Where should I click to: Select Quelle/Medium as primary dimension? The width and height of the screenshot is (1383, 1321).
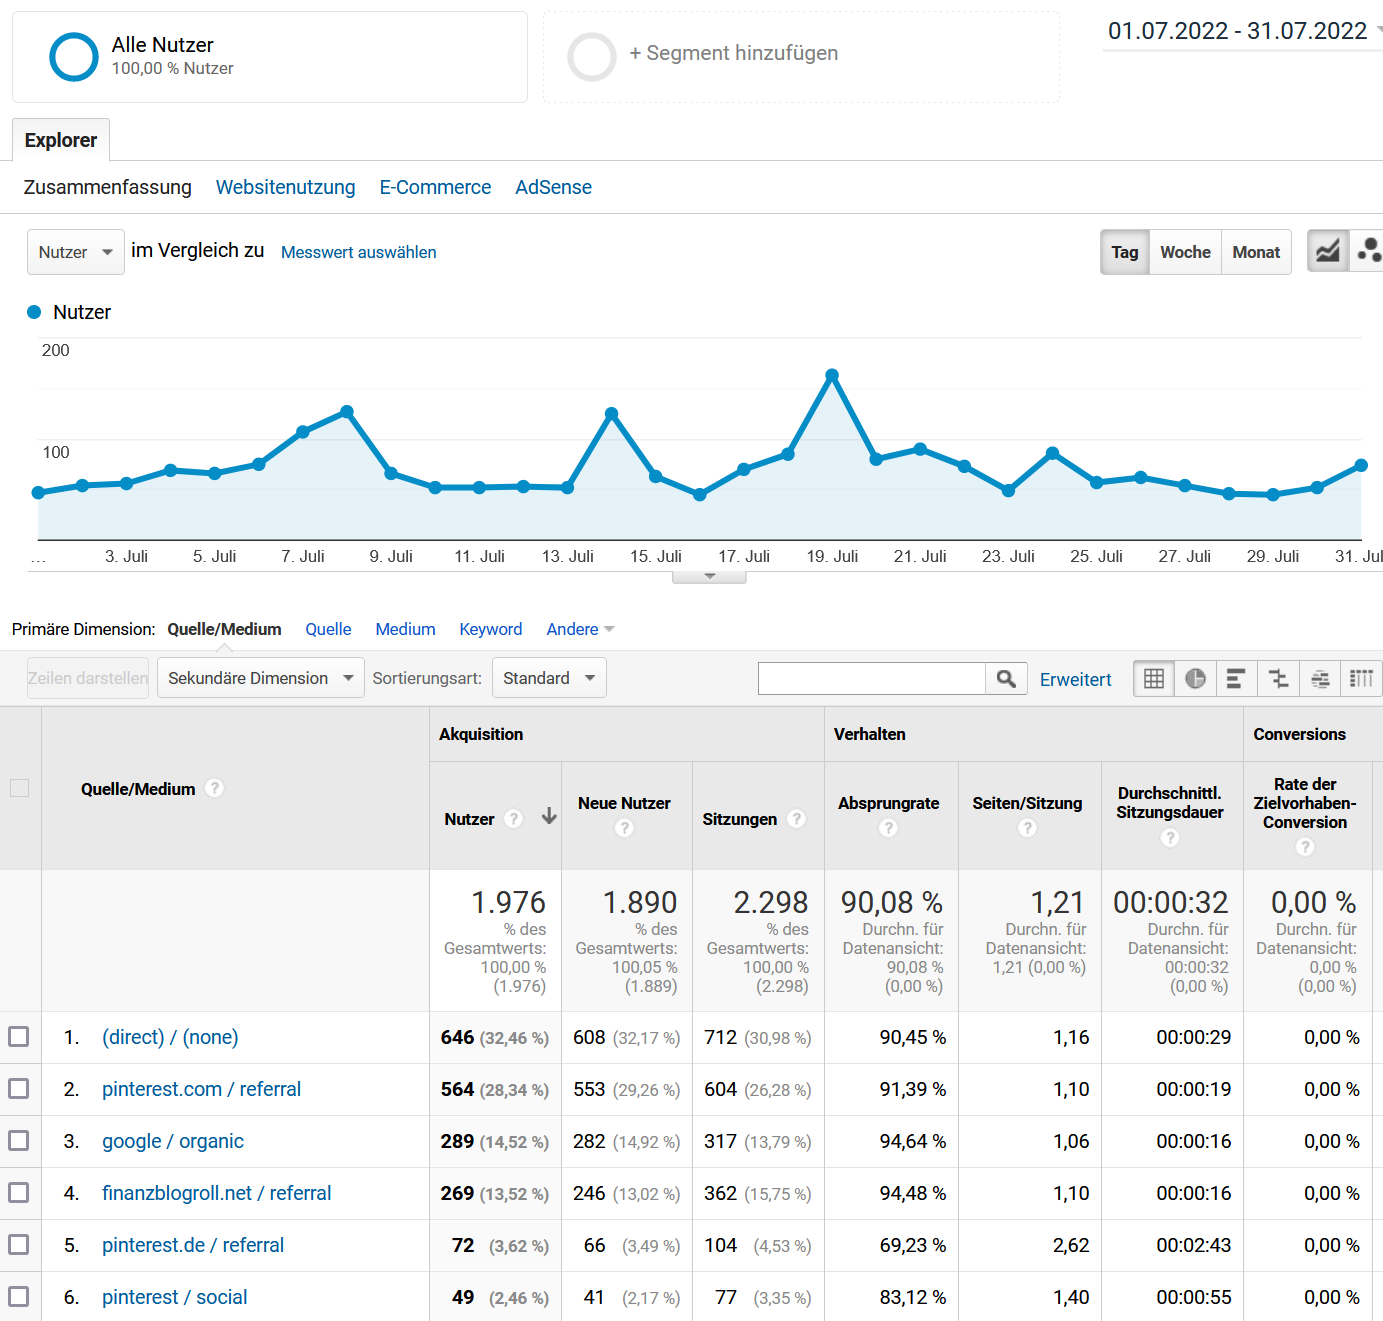pos(224,629)
